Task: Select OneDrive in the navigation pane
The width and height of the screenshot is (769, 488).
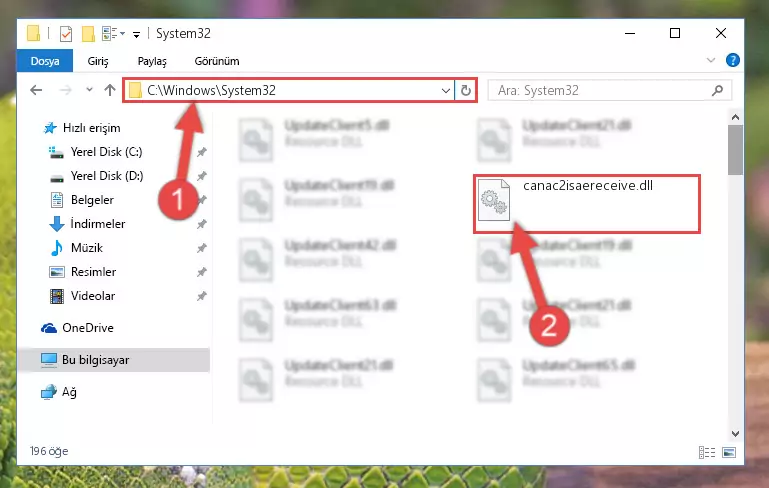Action: 88,328
